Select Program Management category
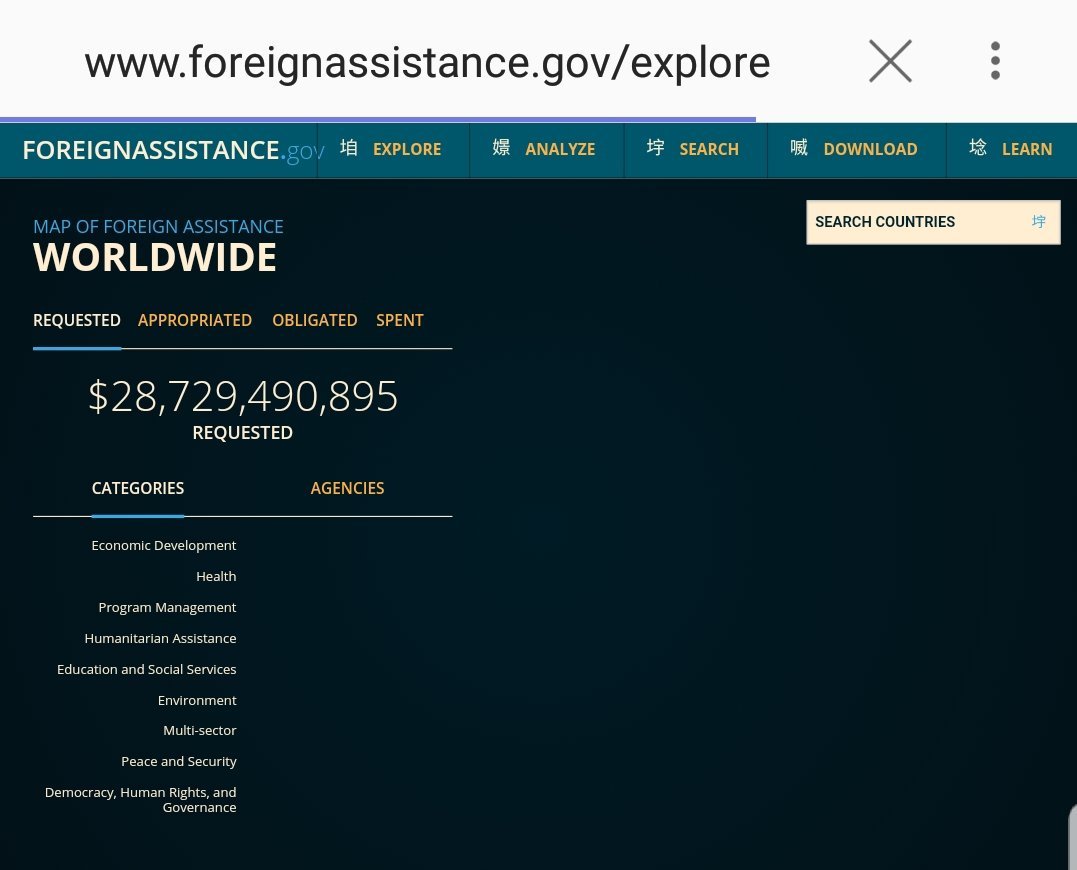Screen dimensions: 1077x870 pos(167,608)
